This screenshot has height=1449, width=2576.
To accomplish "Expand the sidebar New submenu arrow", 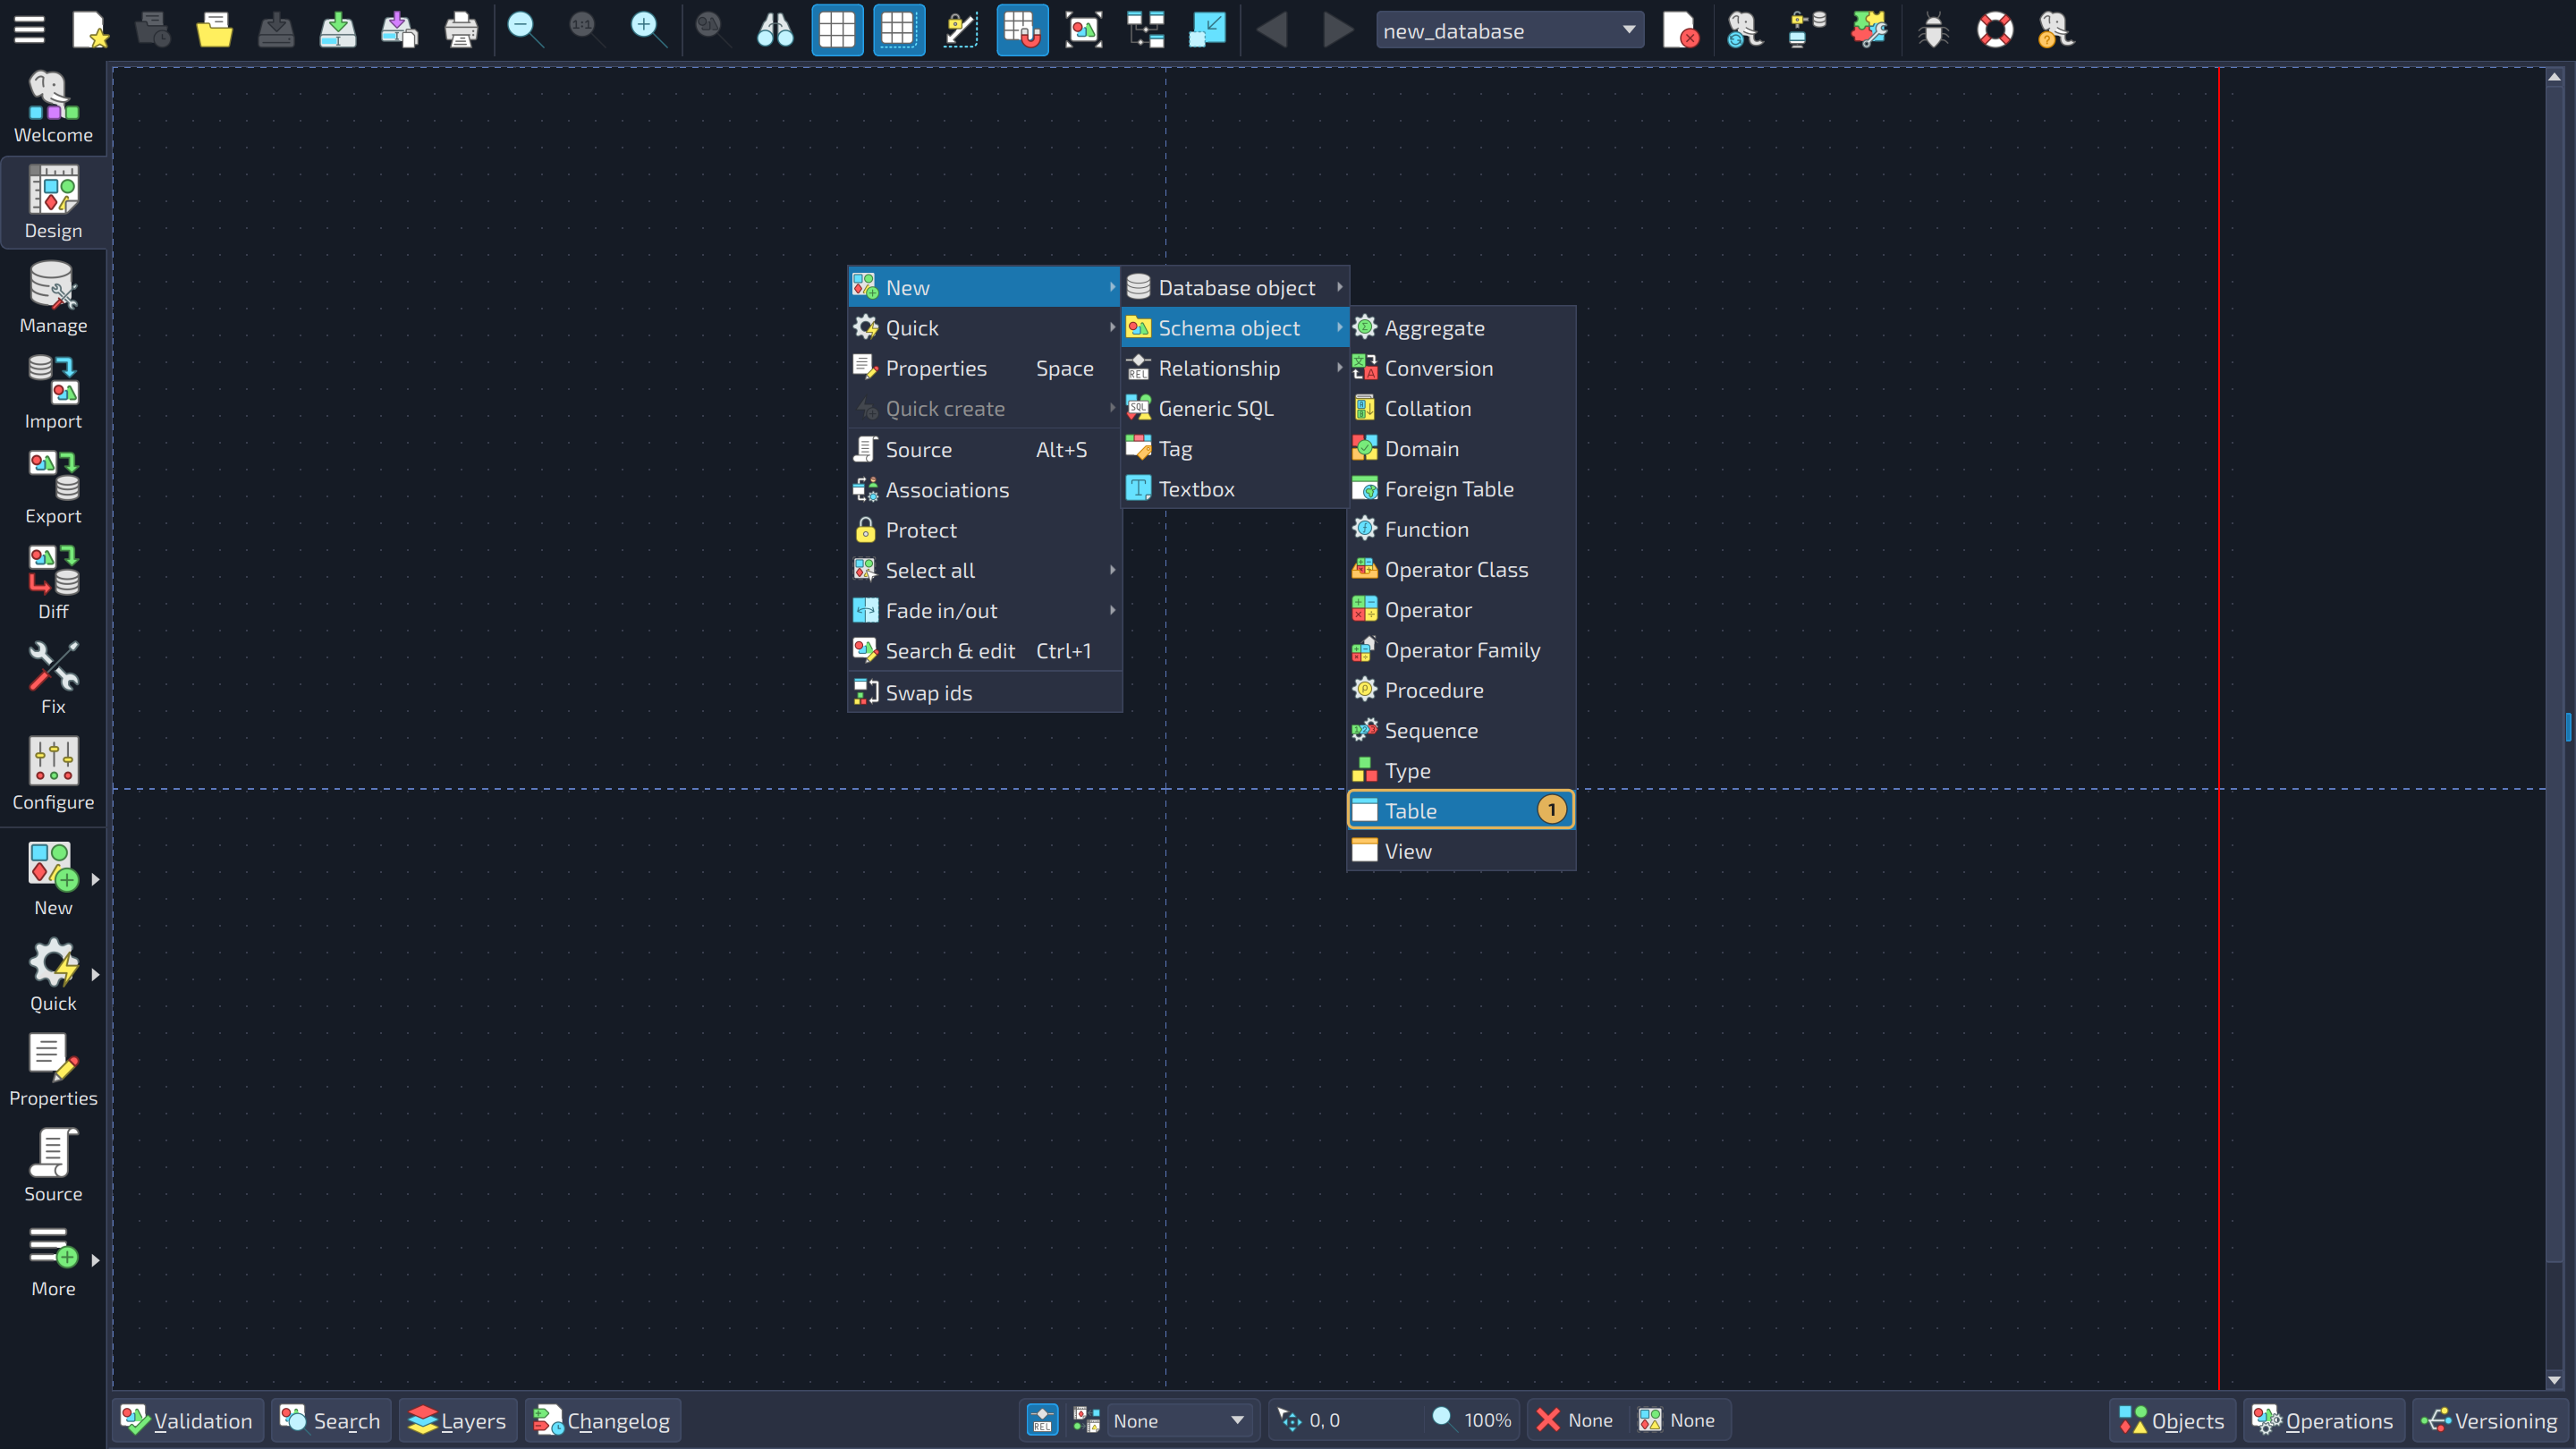I will (96, 879).
